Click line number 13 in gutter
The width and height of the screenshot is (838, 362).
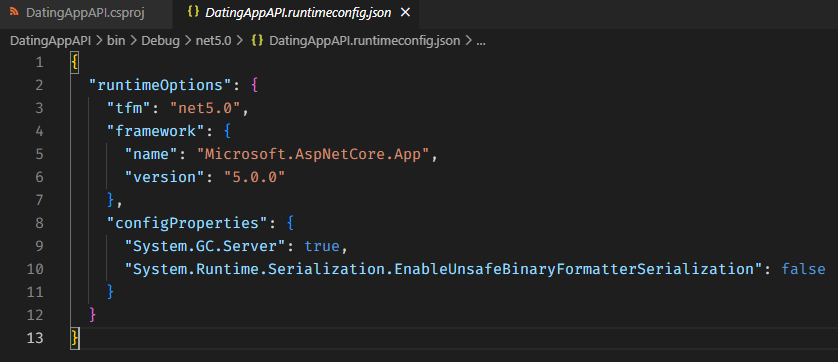coord(35,338)
